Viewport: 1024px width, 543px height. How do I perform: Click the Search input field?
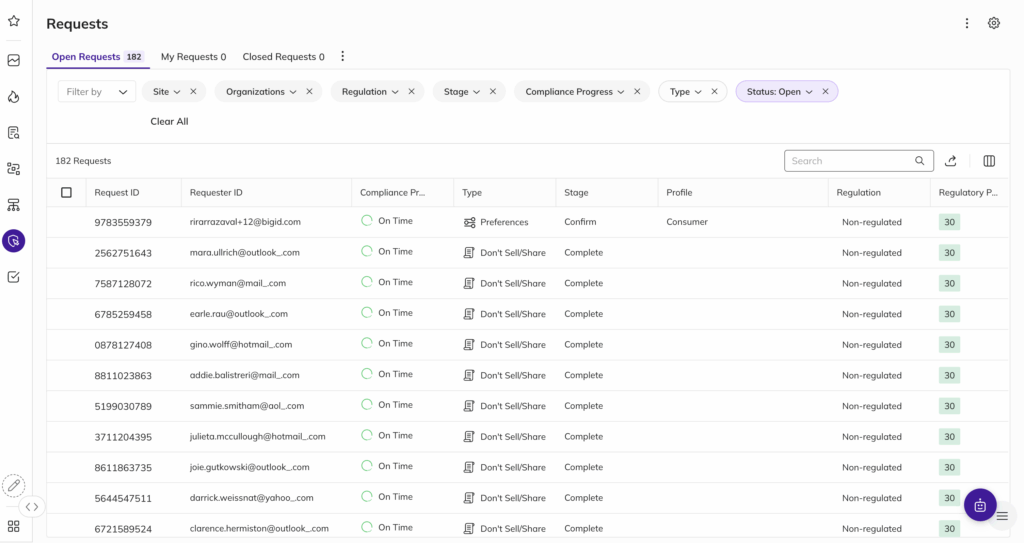pyautogui.click(x=850, y=161)
